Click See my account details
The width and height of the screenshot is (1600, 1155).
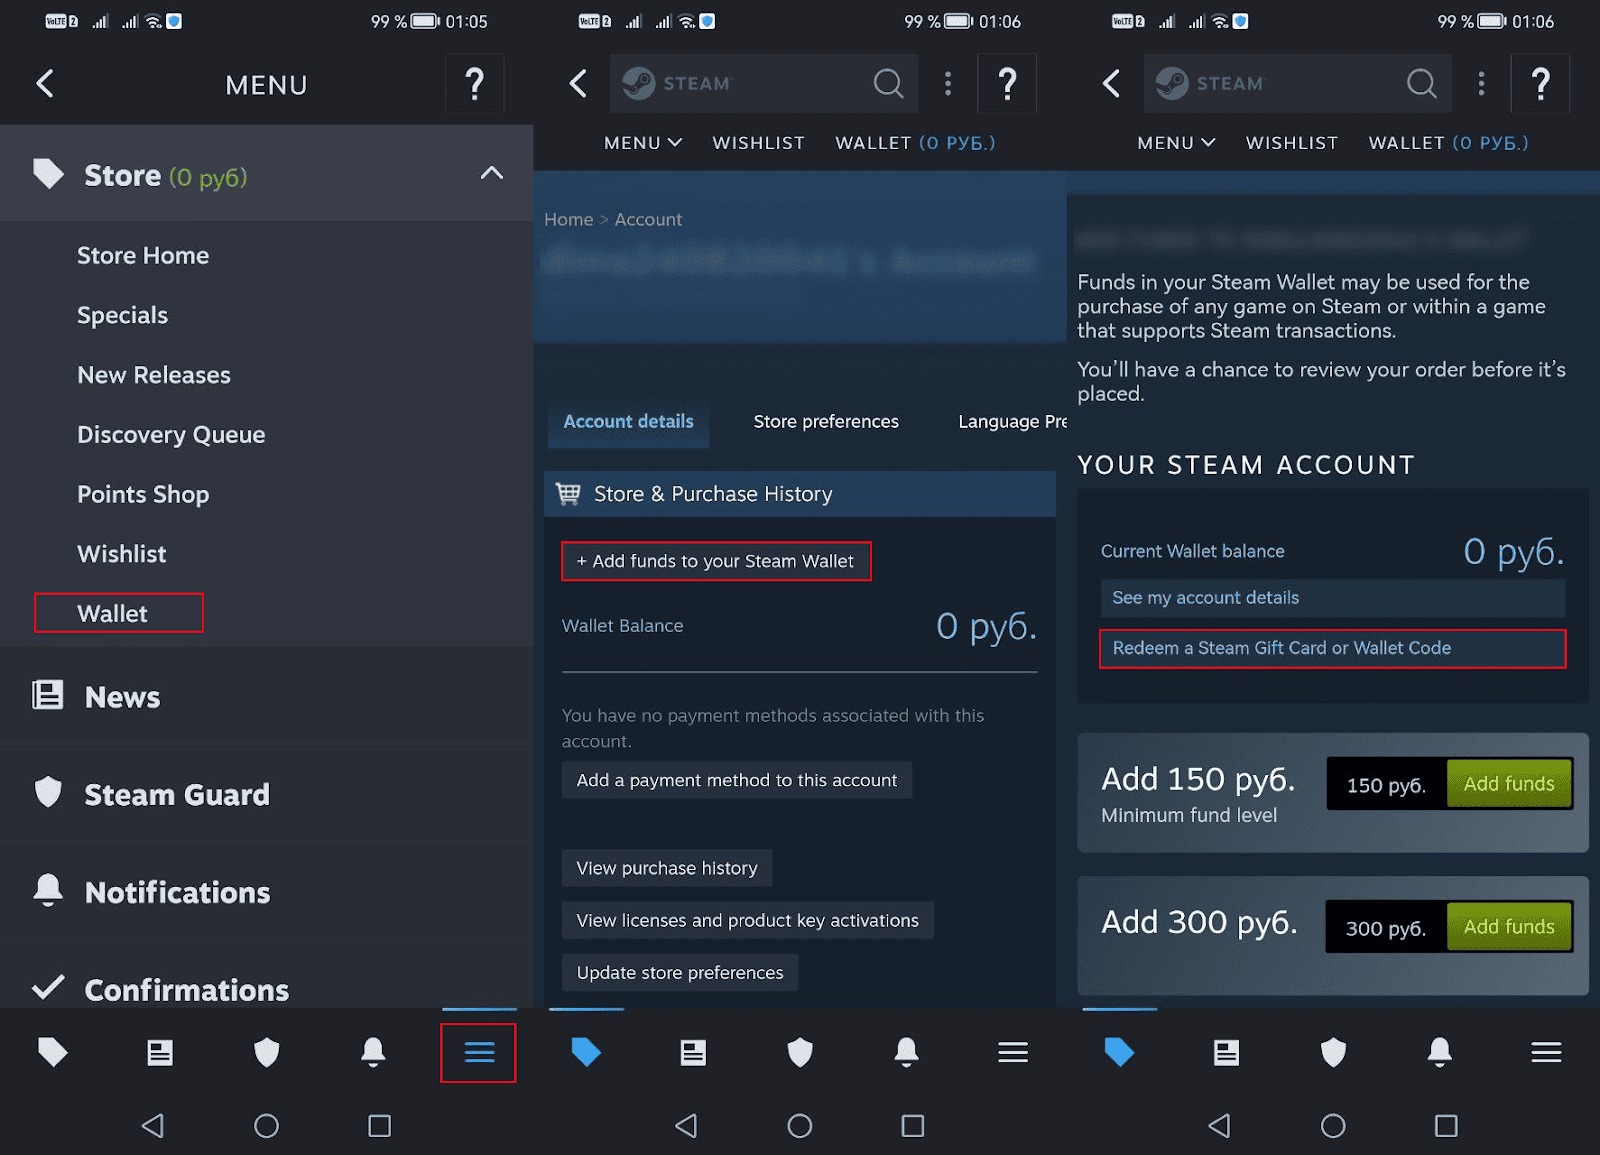pyautogui.click(x=1333, y=598)
